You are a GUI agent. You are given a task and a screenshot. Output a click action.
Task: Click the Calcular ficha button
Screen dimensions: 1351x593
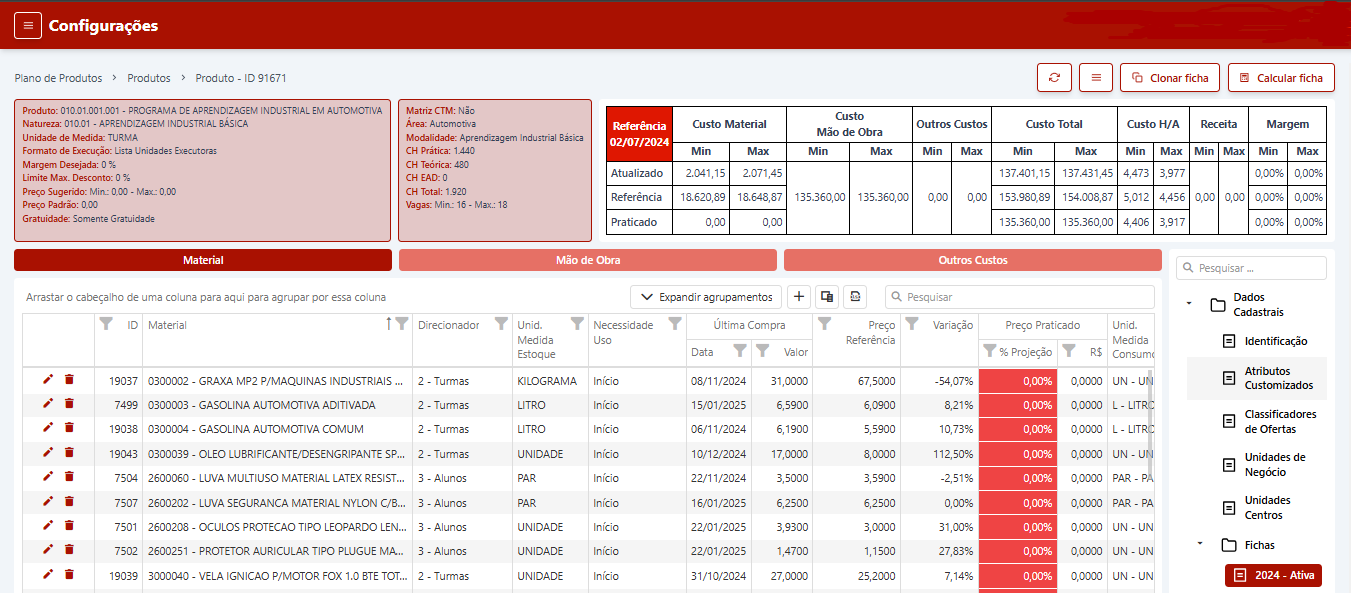[1280, 78]
